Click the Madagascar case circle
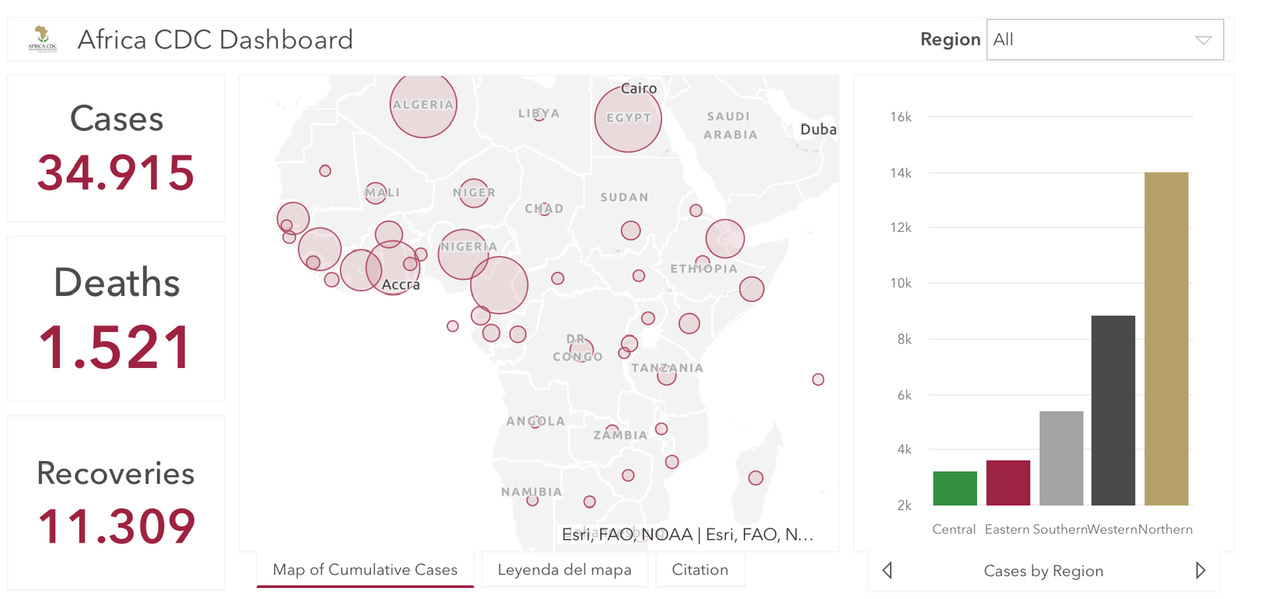 [756, 478]
